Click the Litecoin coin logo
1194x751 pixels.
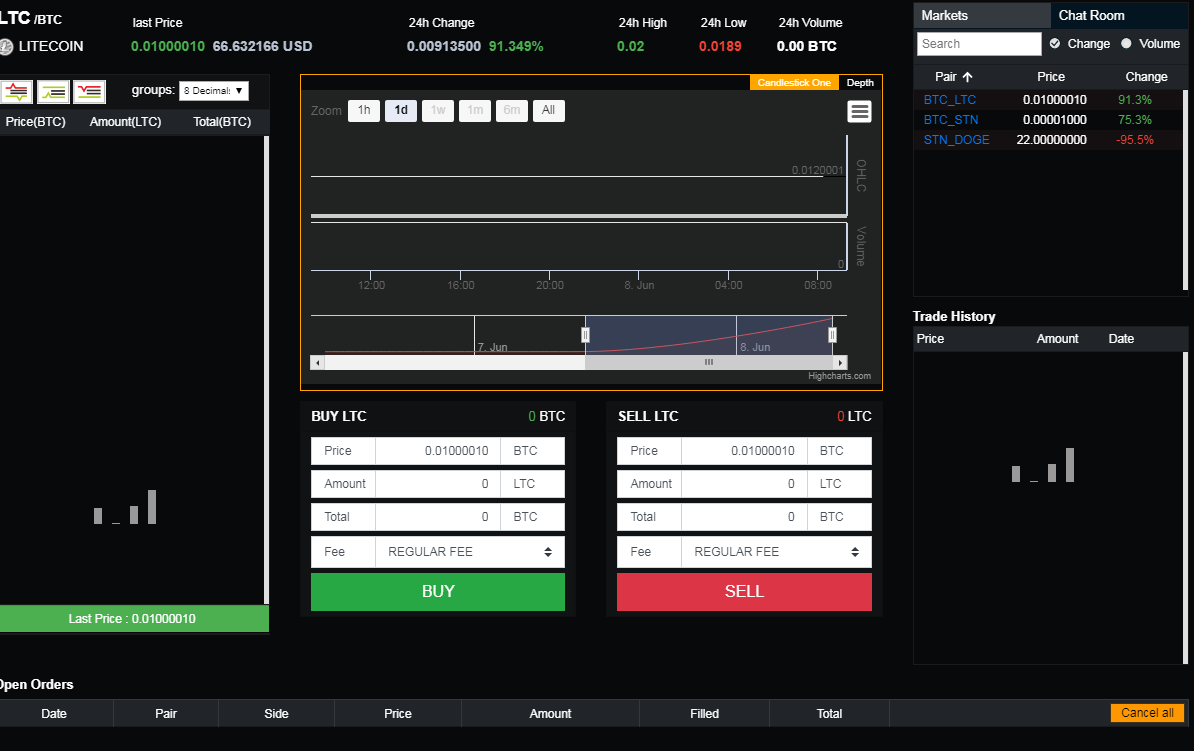6,47
